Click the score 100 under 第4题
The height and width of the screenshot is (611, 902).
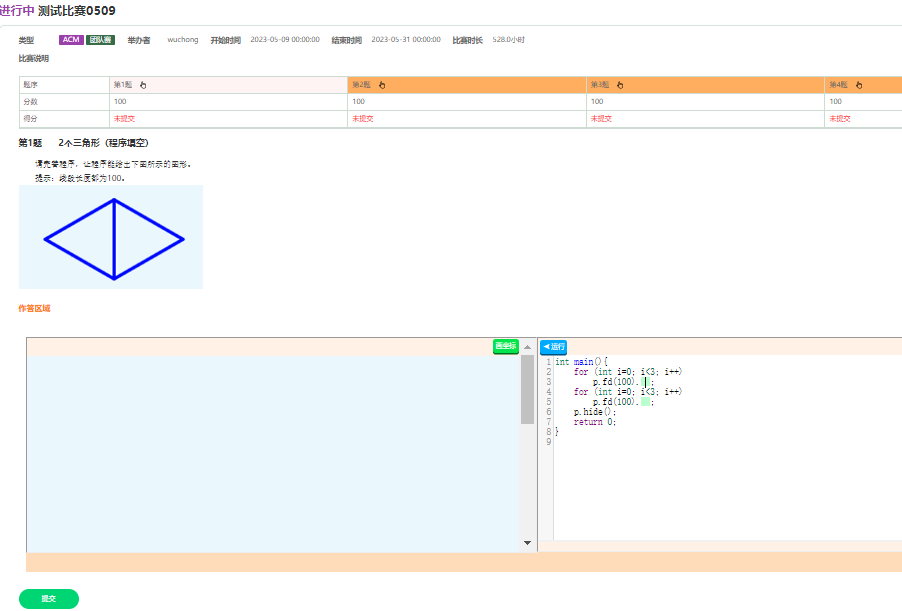835,101
